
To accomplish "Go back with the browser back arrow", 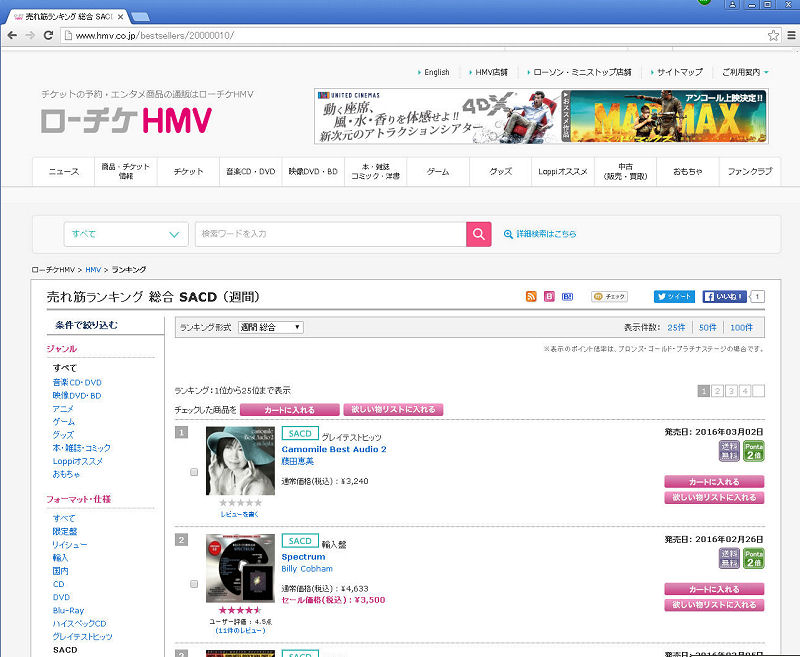I will tap(12, 35).
